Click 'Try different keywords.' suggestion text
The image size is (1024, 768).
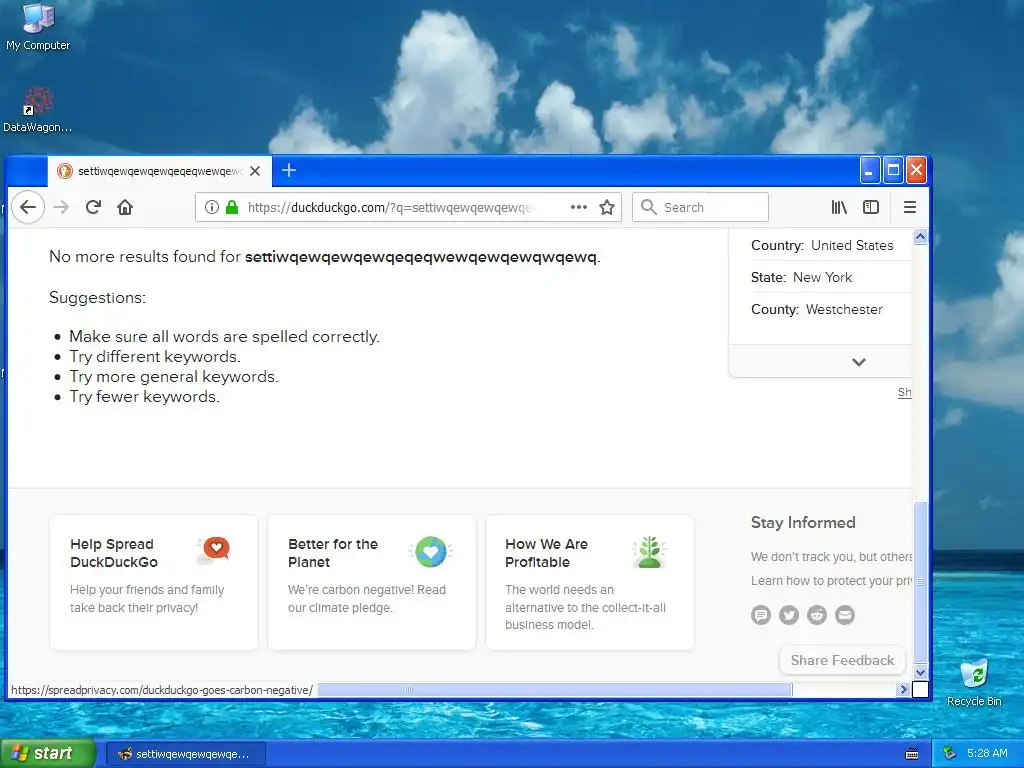[155, 357]
